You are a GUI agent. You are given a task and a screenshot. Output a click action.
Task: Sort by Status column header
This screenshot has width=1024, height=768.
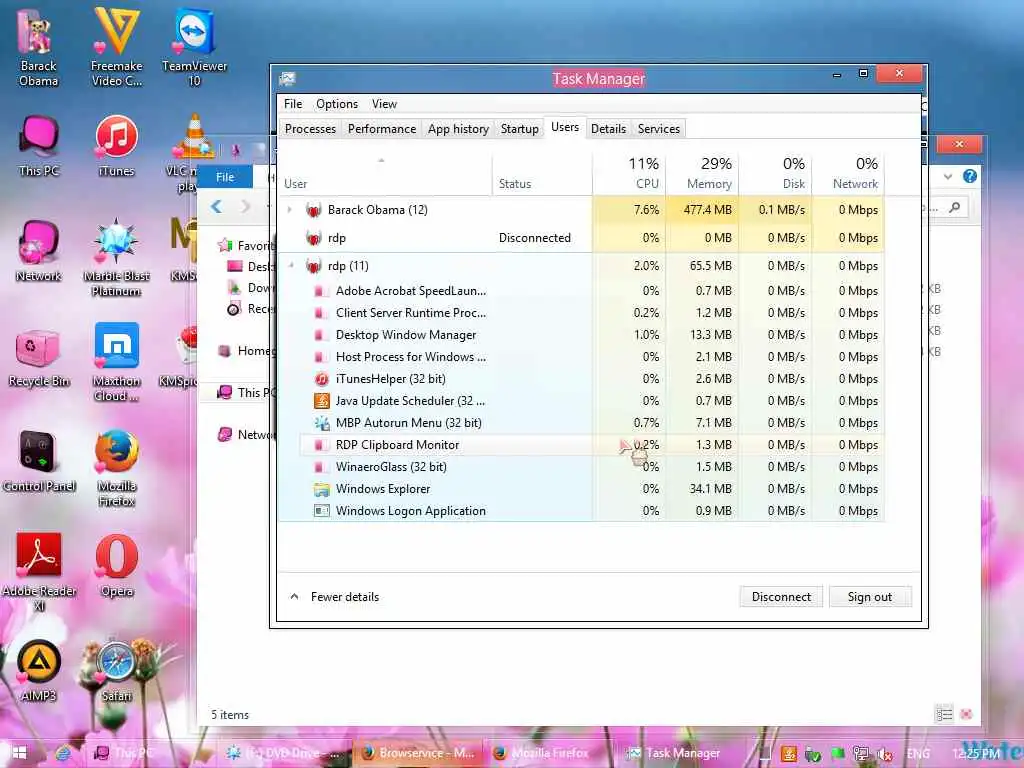tap(542, 174)
